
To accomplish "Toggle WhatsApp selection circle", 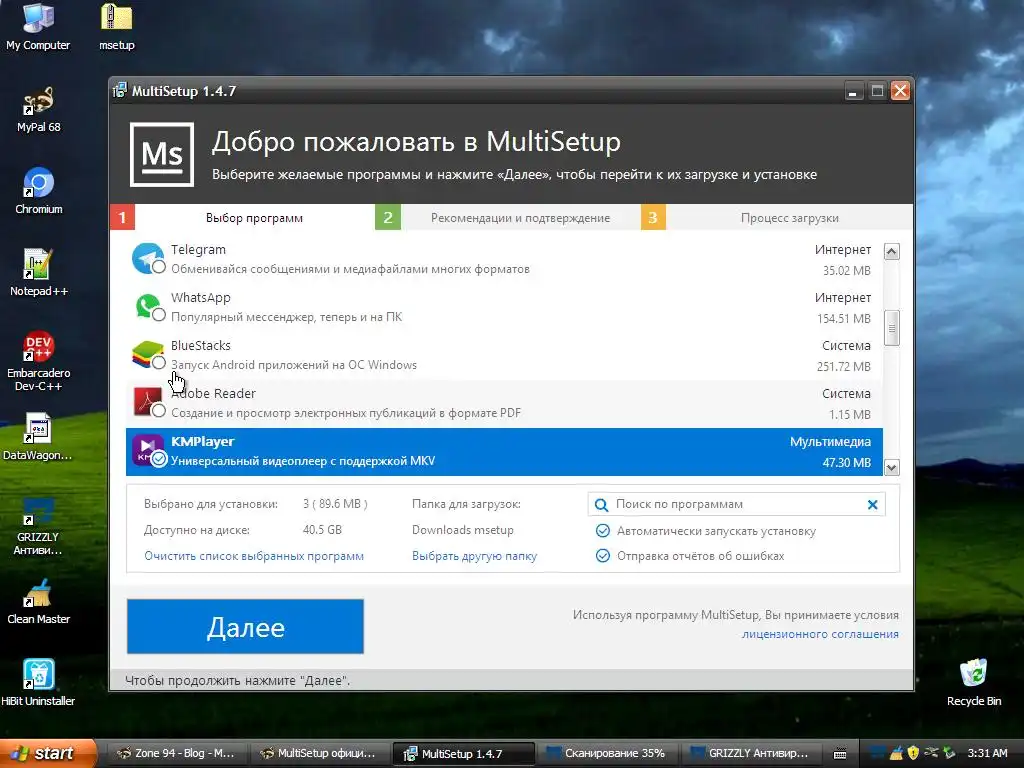I will (x=159, y=315).
